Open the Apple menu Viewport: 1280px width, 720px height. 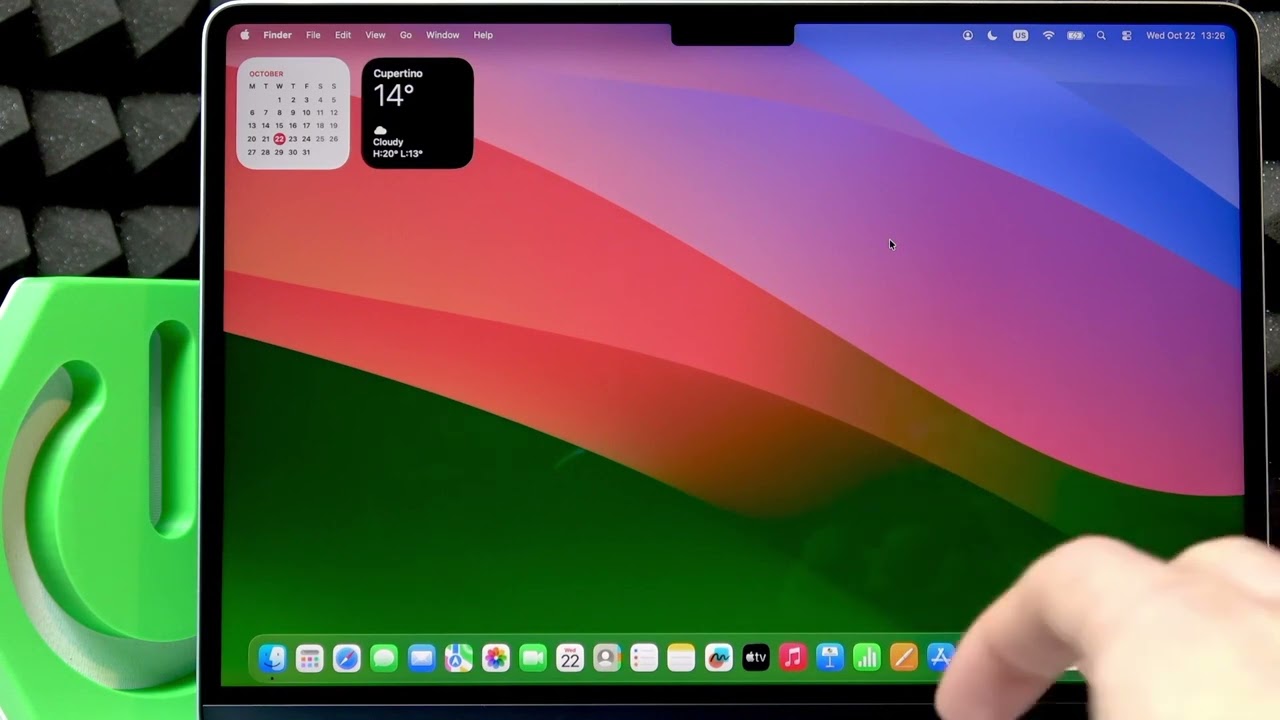(245, 35)
